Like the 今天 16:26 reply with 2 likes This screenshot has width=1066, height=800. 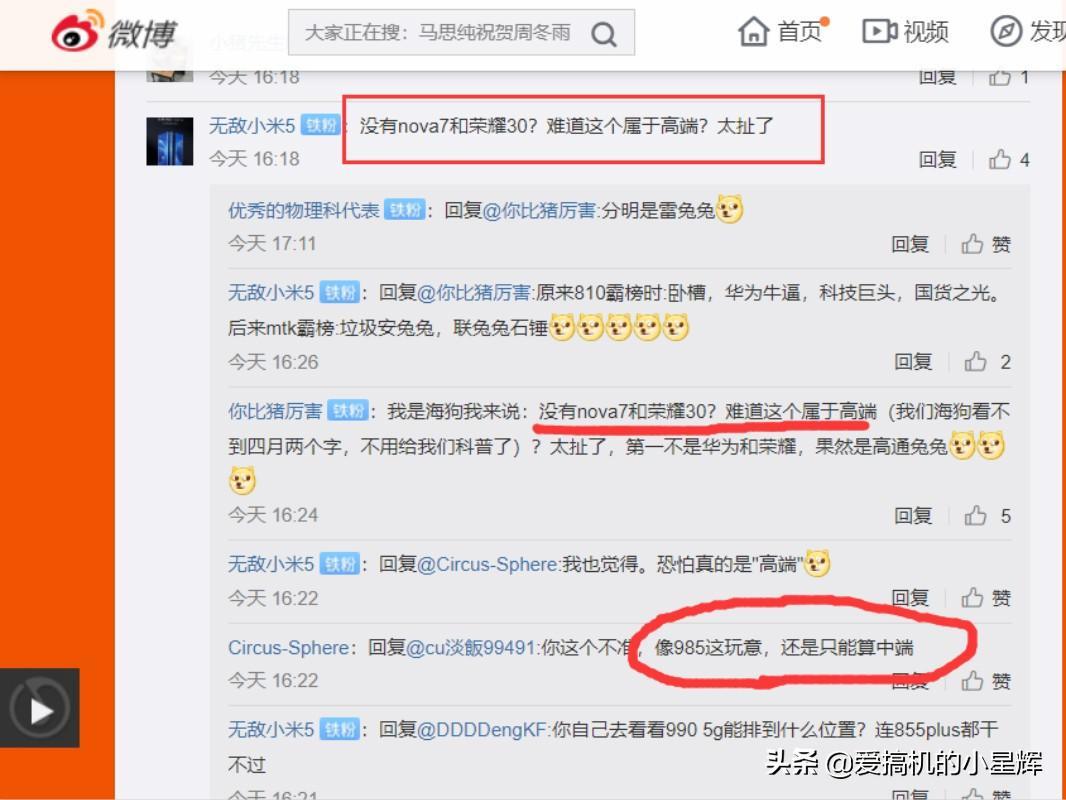[x=976, y=362]
